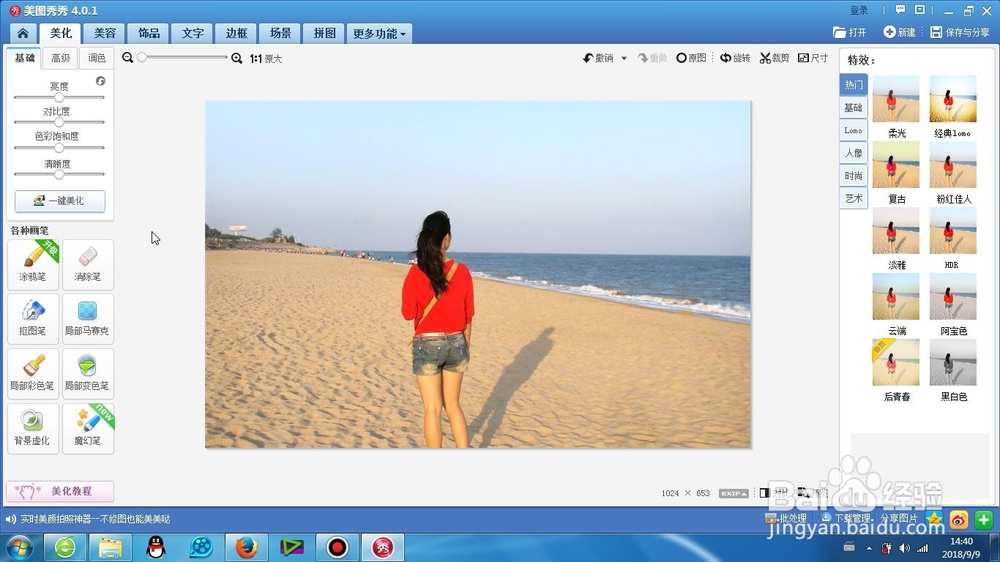Screen dimensions: 1000x562
Task: Apply 一键美化 auto enhance
Action: tap(60, 201)
